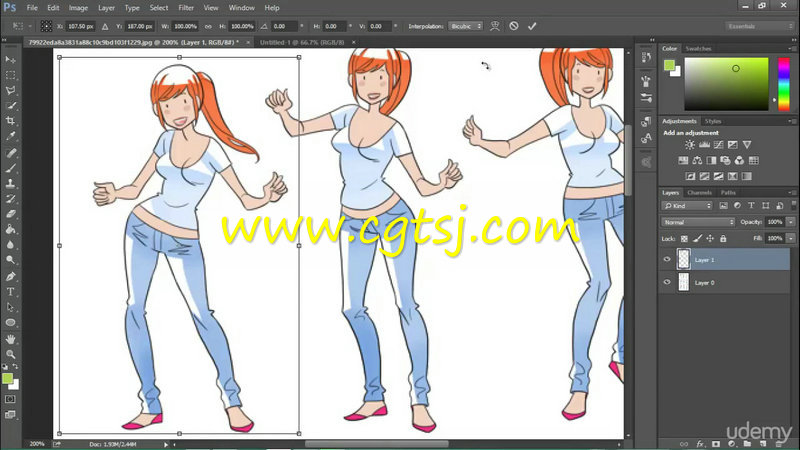Switch to the Swatches tab
The height and width of the screenshot is (450, 800).
tap(698, 48)
